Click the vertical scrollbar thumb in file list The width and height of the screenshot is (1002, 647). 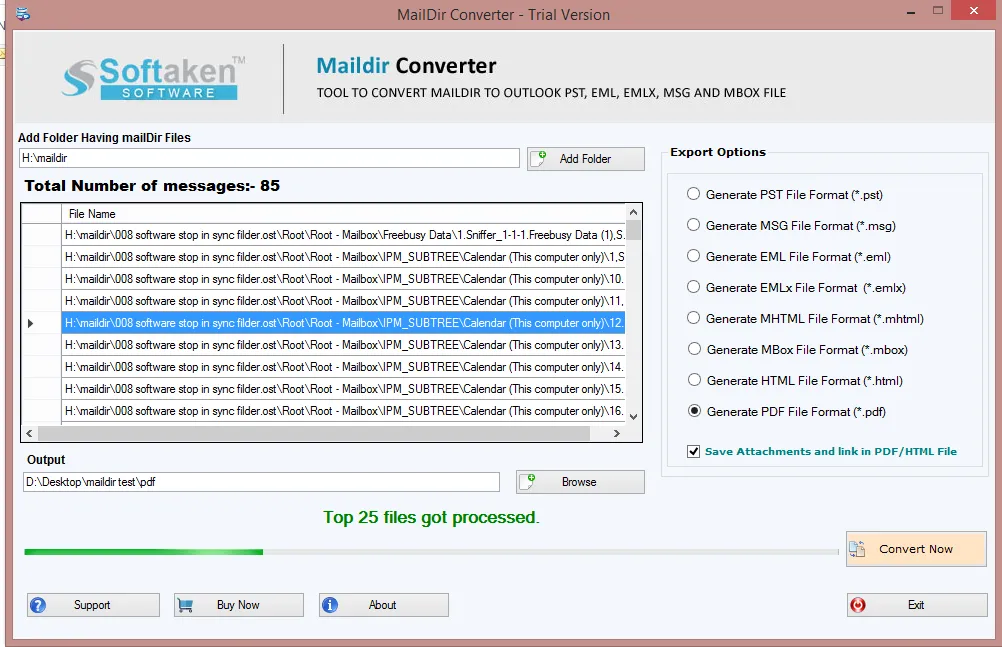click(633, 230)
